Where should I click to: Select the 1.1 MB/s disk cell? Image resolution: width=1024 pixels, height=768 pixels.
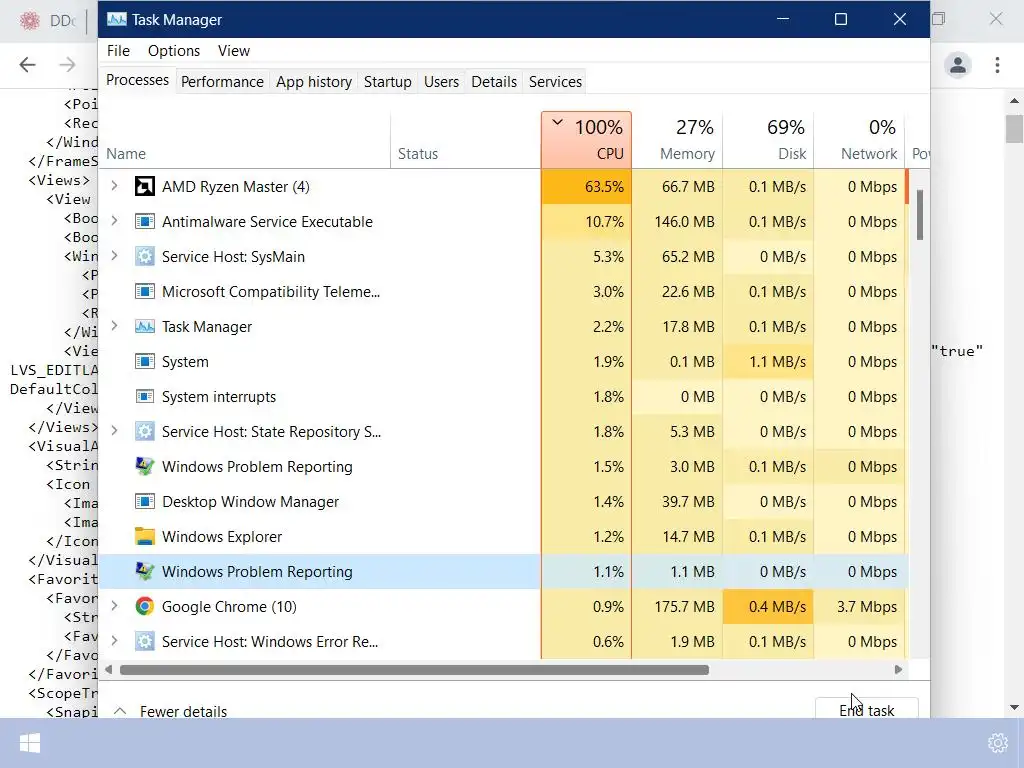768,362
